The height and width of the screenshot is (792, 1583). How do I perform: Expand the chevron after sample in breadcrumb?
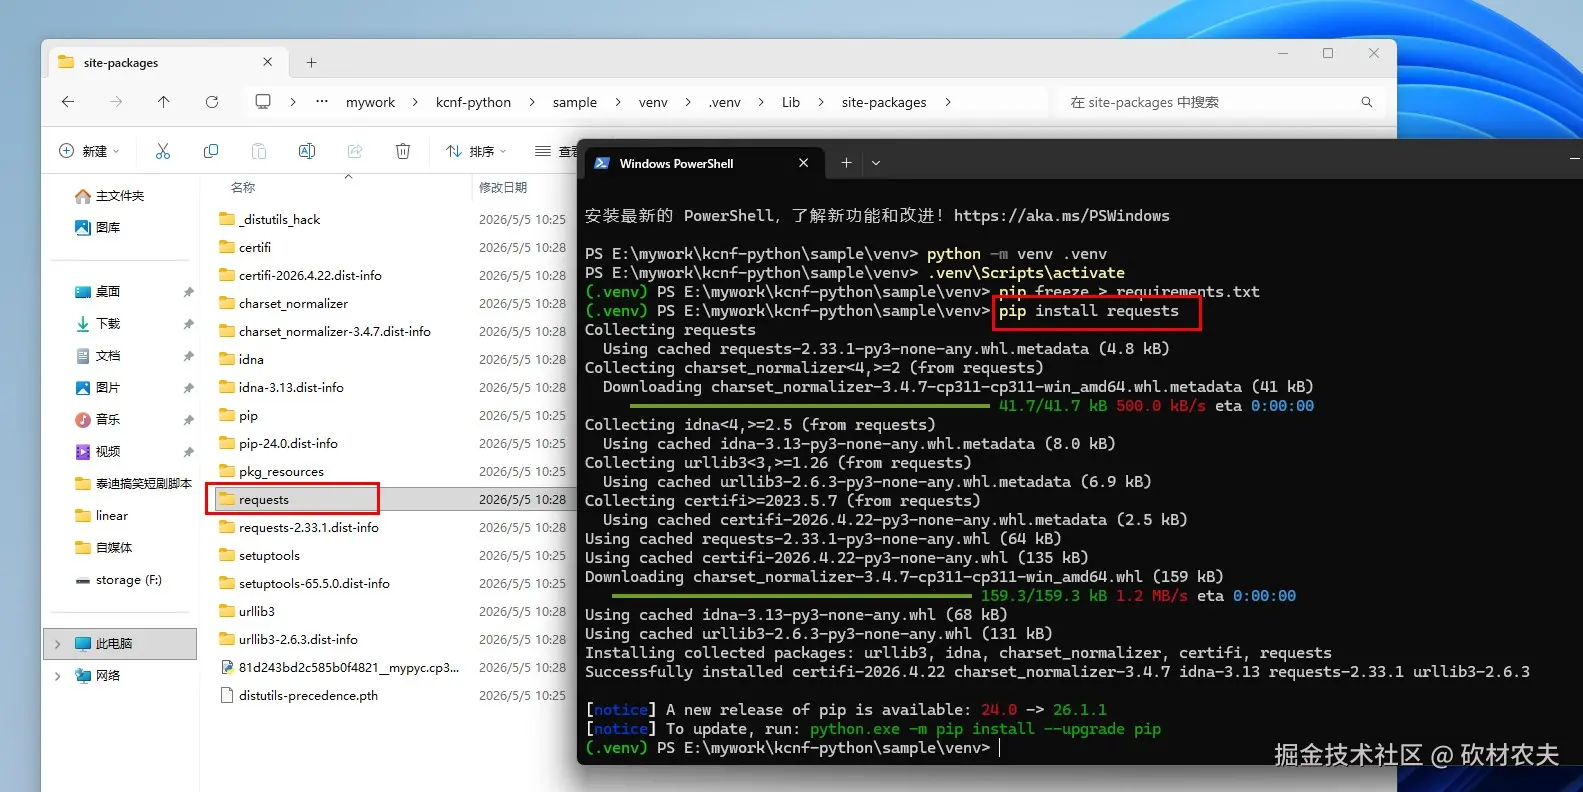[x=617, y=102]
